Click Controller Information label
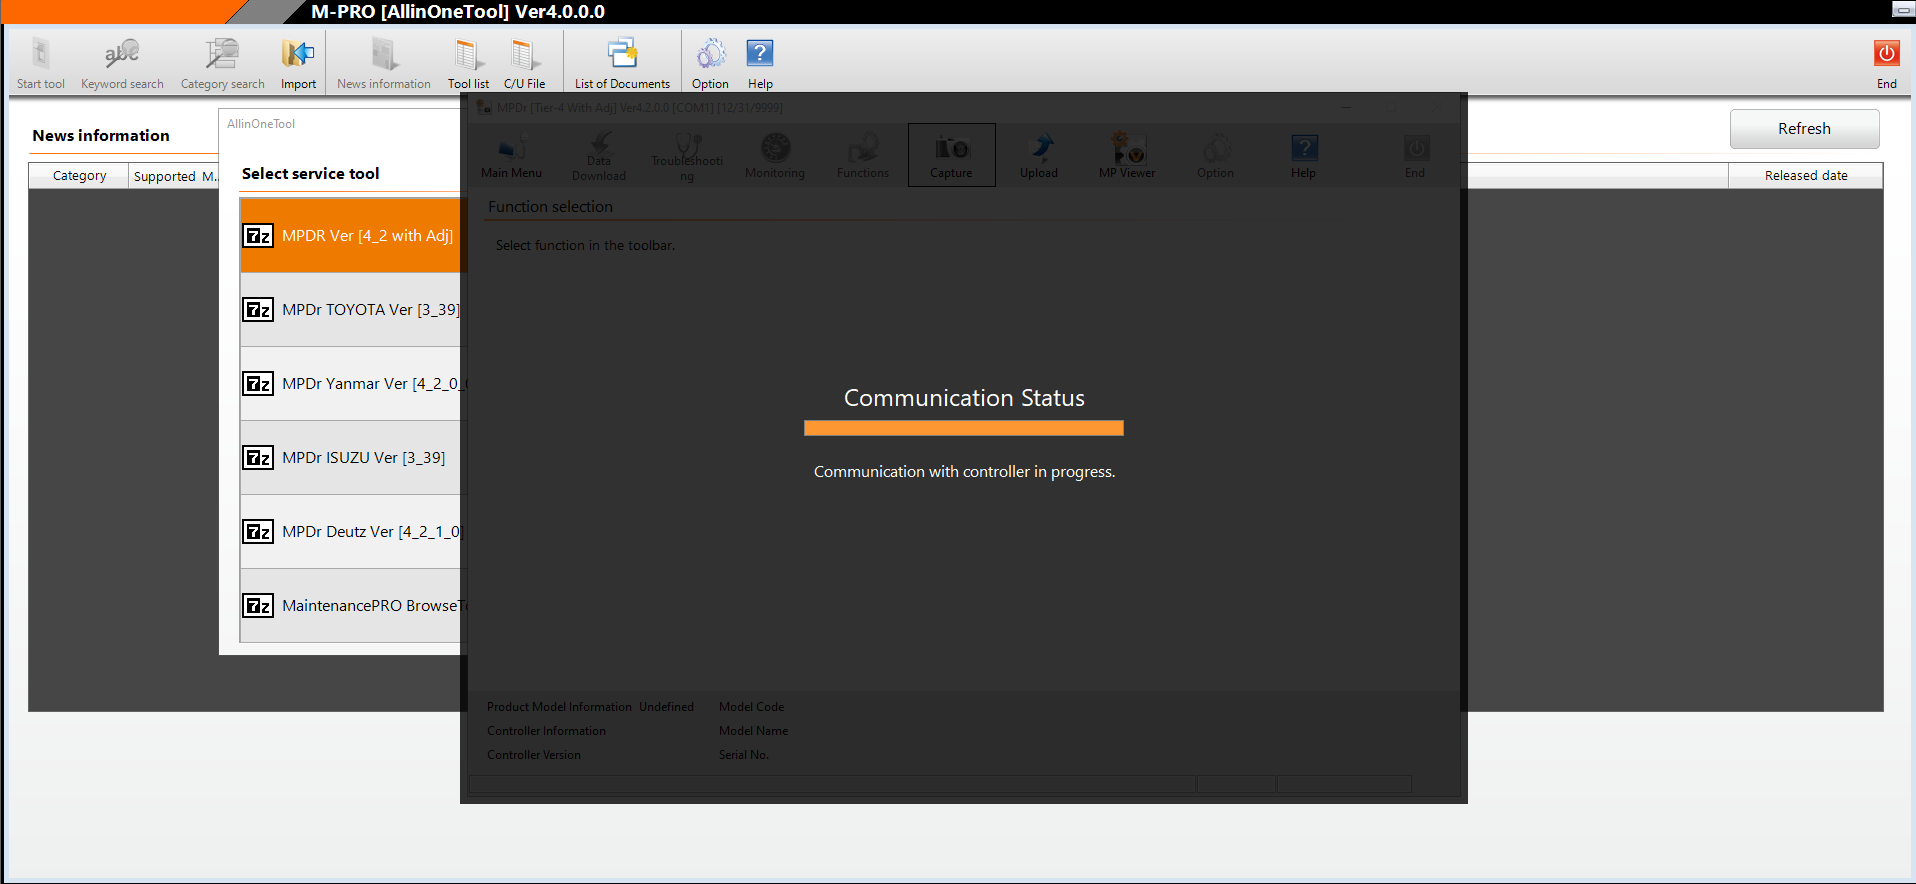 546,731
